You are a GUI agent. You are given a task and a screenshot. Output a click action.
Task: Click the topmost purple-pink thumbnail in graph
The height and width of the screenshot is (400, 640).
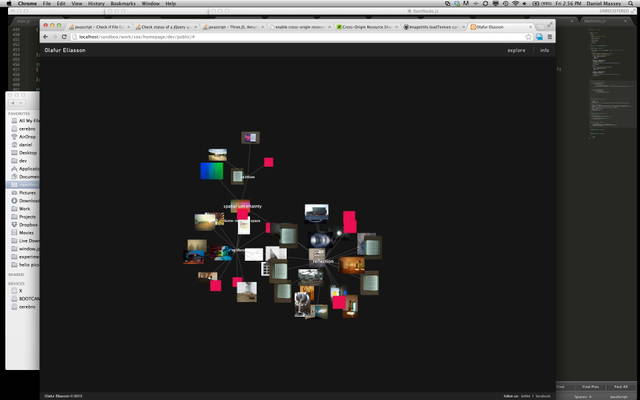point(250,138)
